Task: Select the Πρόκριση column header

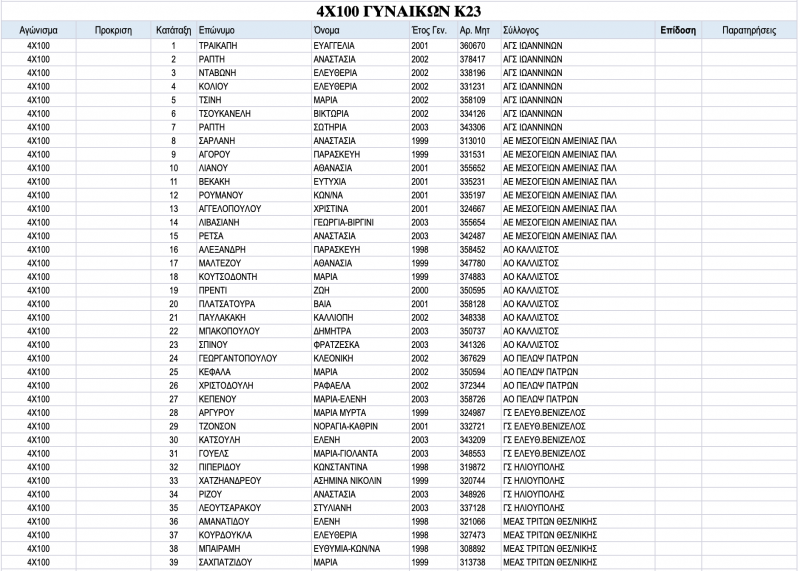Action: coord(113,30)
